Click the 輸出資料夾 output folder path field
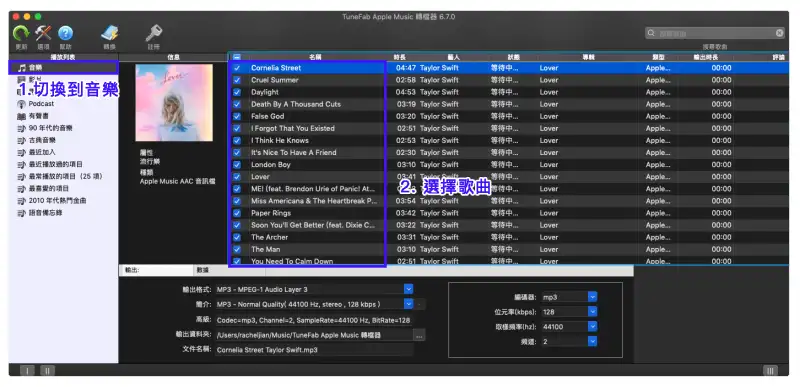 point(314,336)
